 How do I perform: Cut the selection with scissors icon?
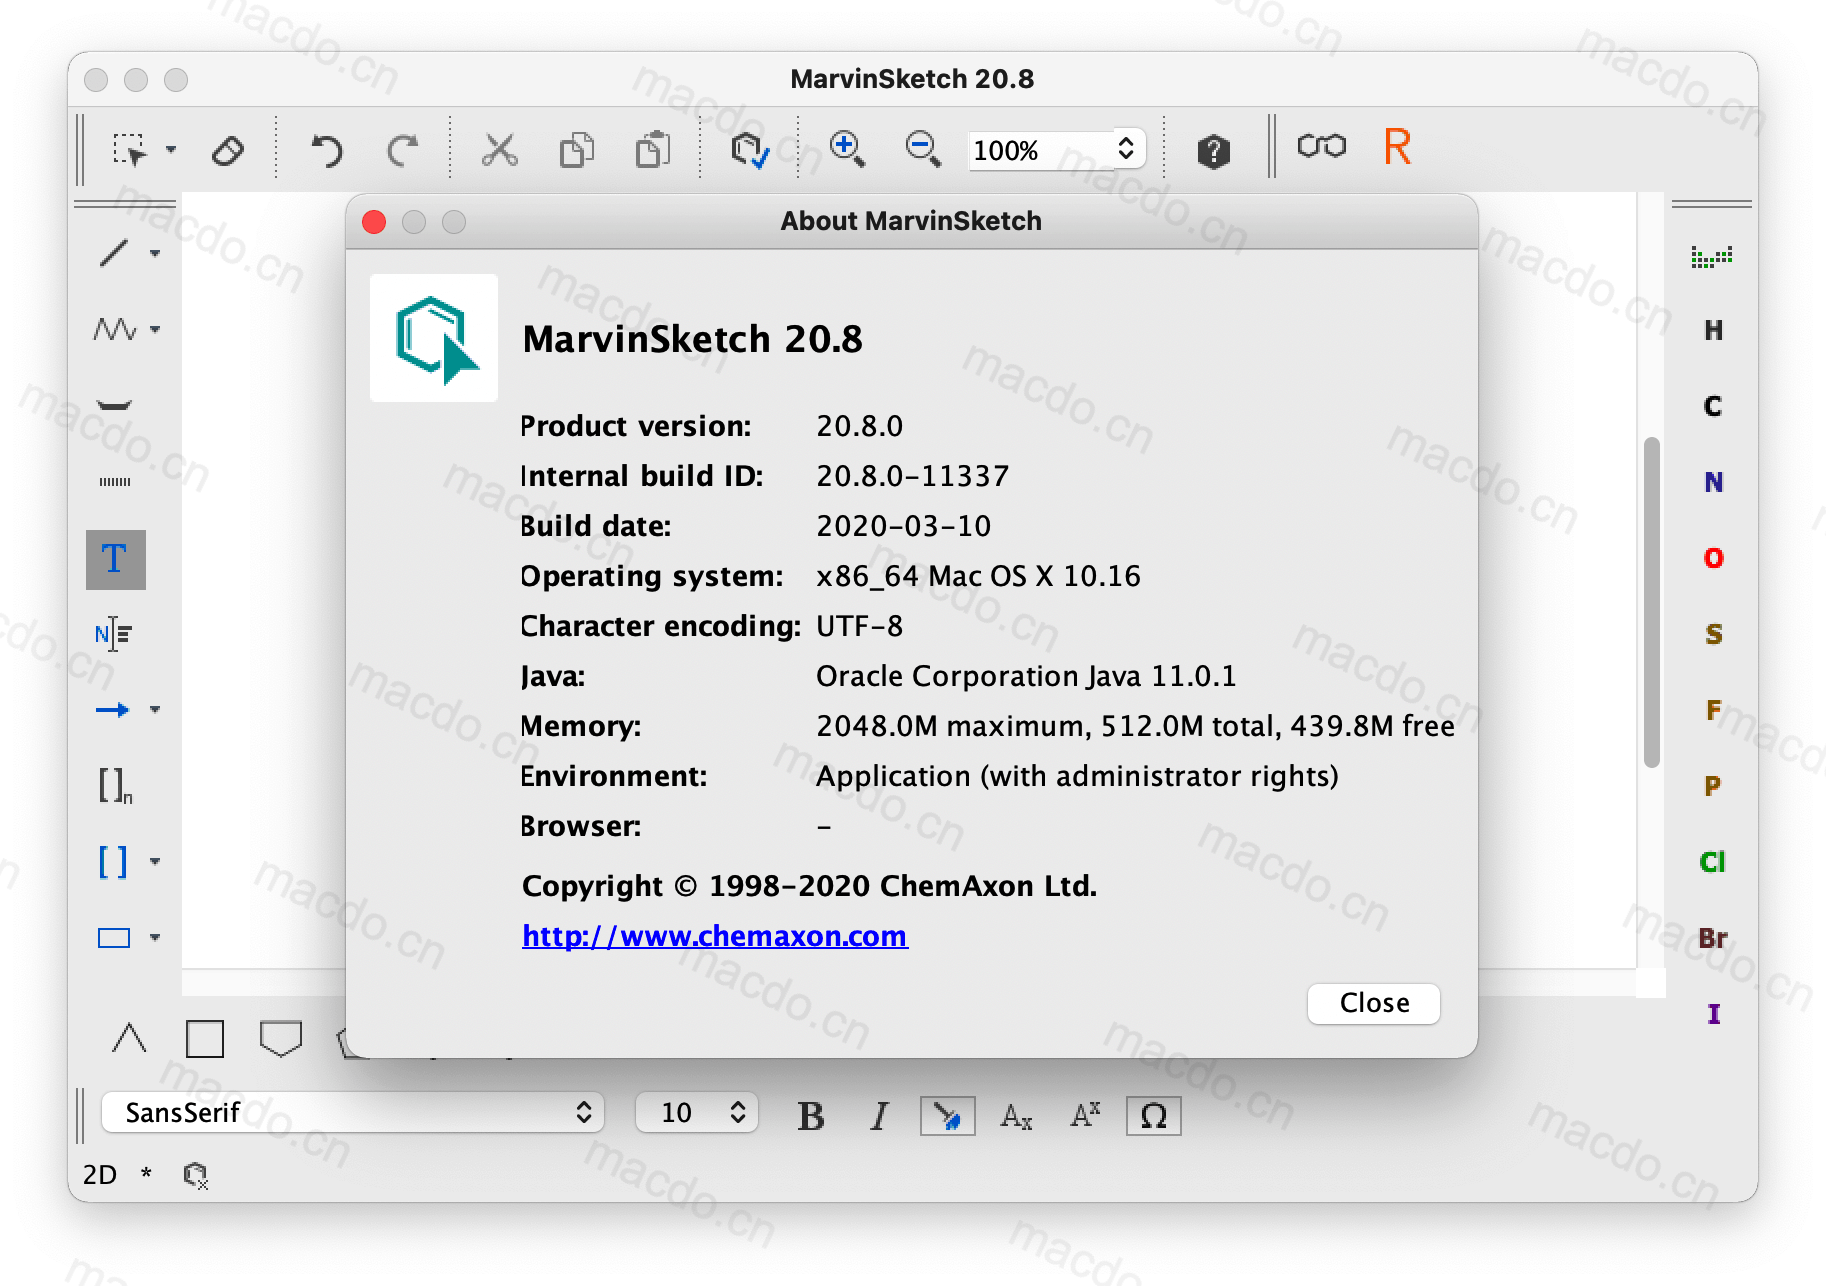499,150
